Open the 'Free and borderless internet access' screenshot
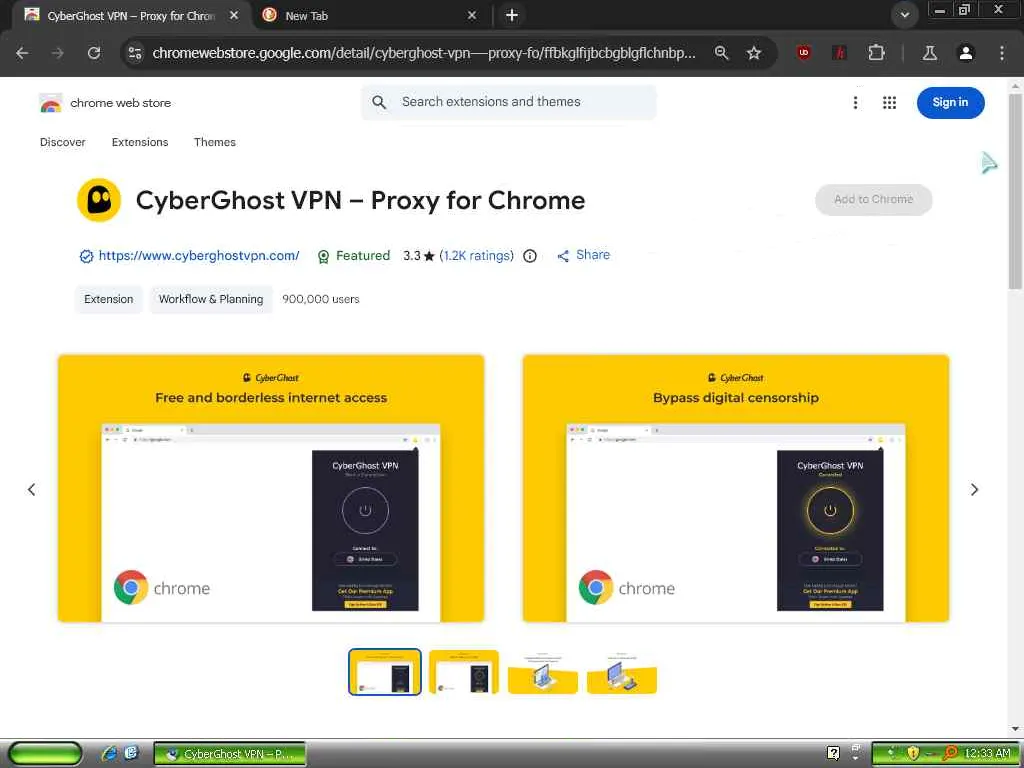The image size is (1024, 768). (x=271, y=488)
